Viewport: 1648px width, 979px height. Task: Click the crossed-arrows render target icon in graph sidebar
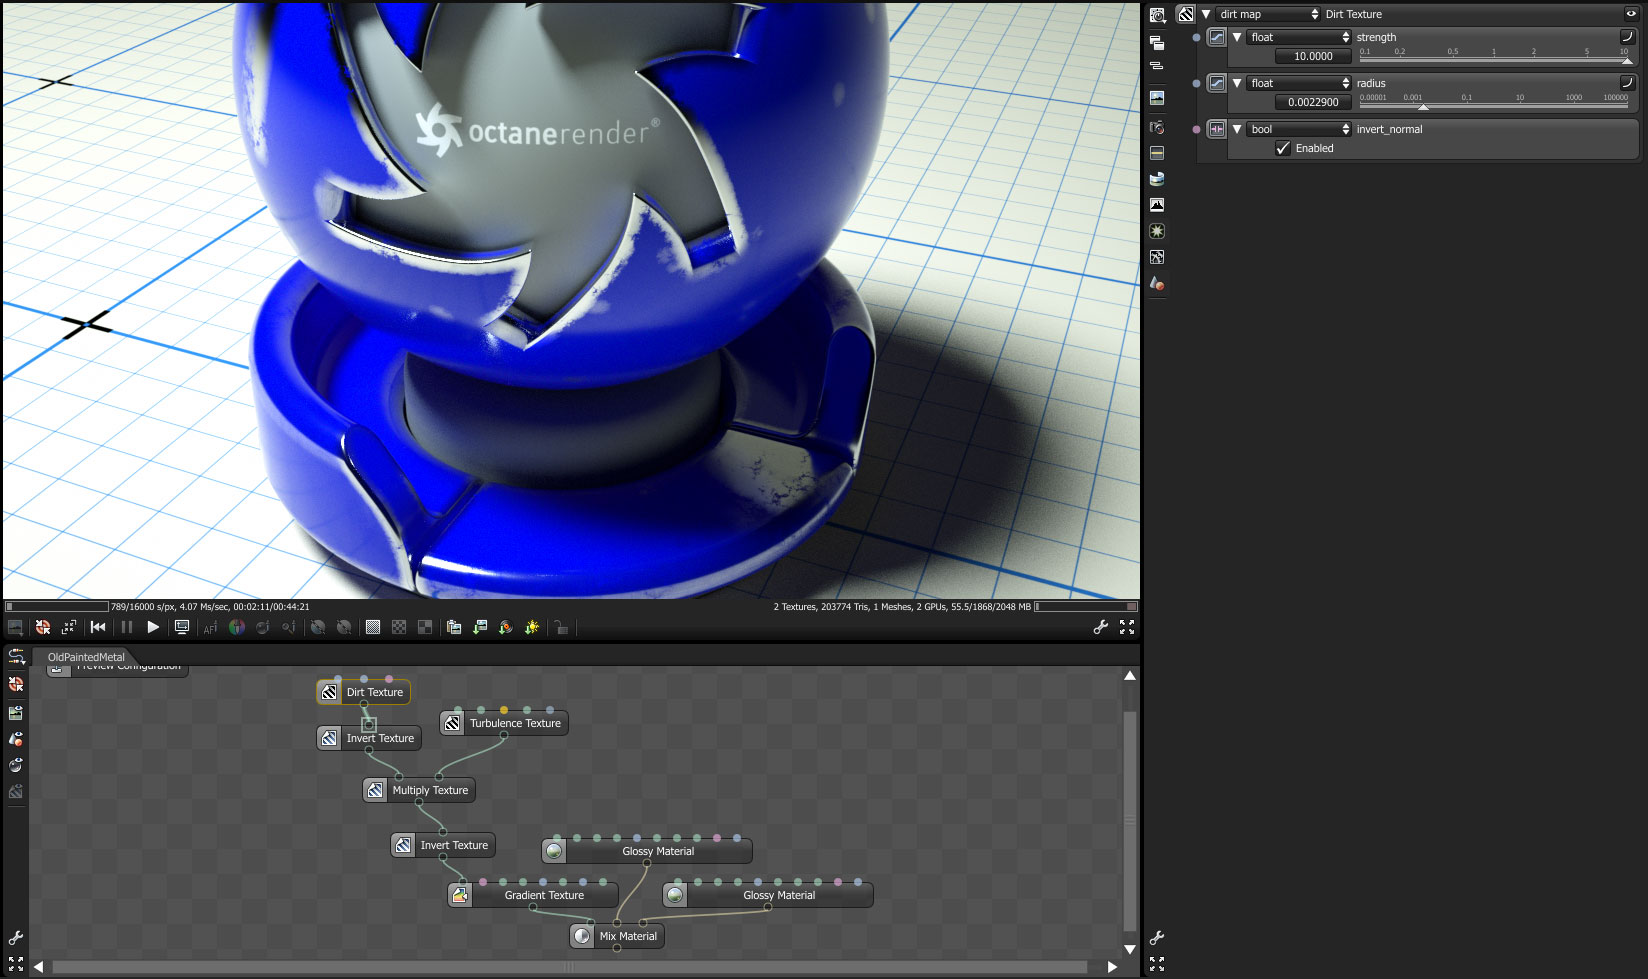(x=16, y=685)
